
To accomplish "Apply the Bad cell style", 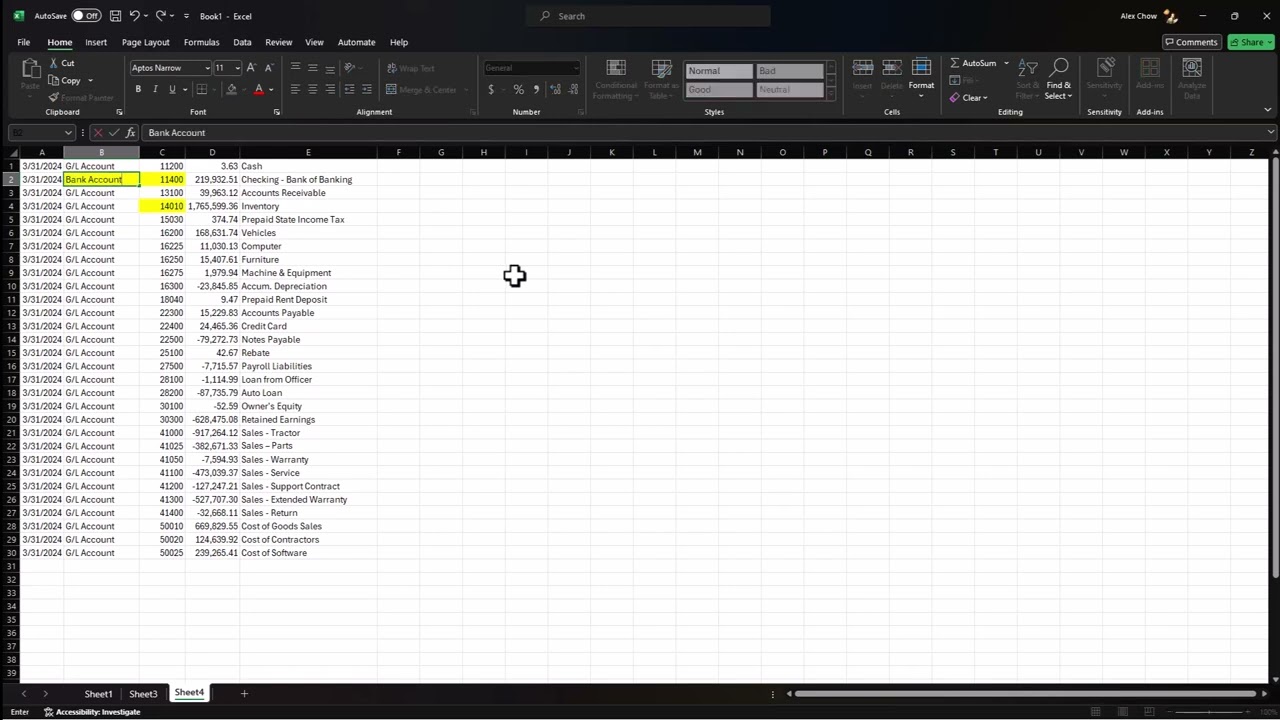I will (789, 71).
